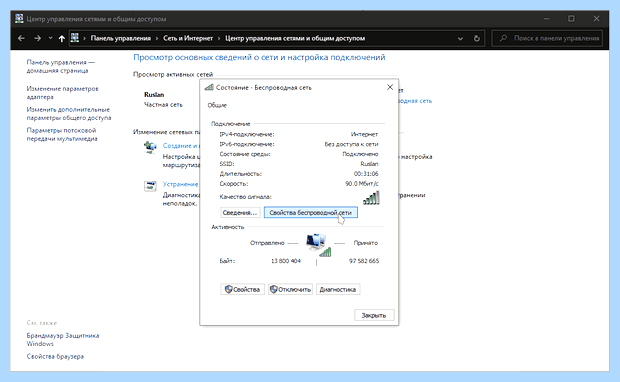This screenshot has width=620, height=382.
Task: Refresh the Control Panel page
Action: pos(477,38)
